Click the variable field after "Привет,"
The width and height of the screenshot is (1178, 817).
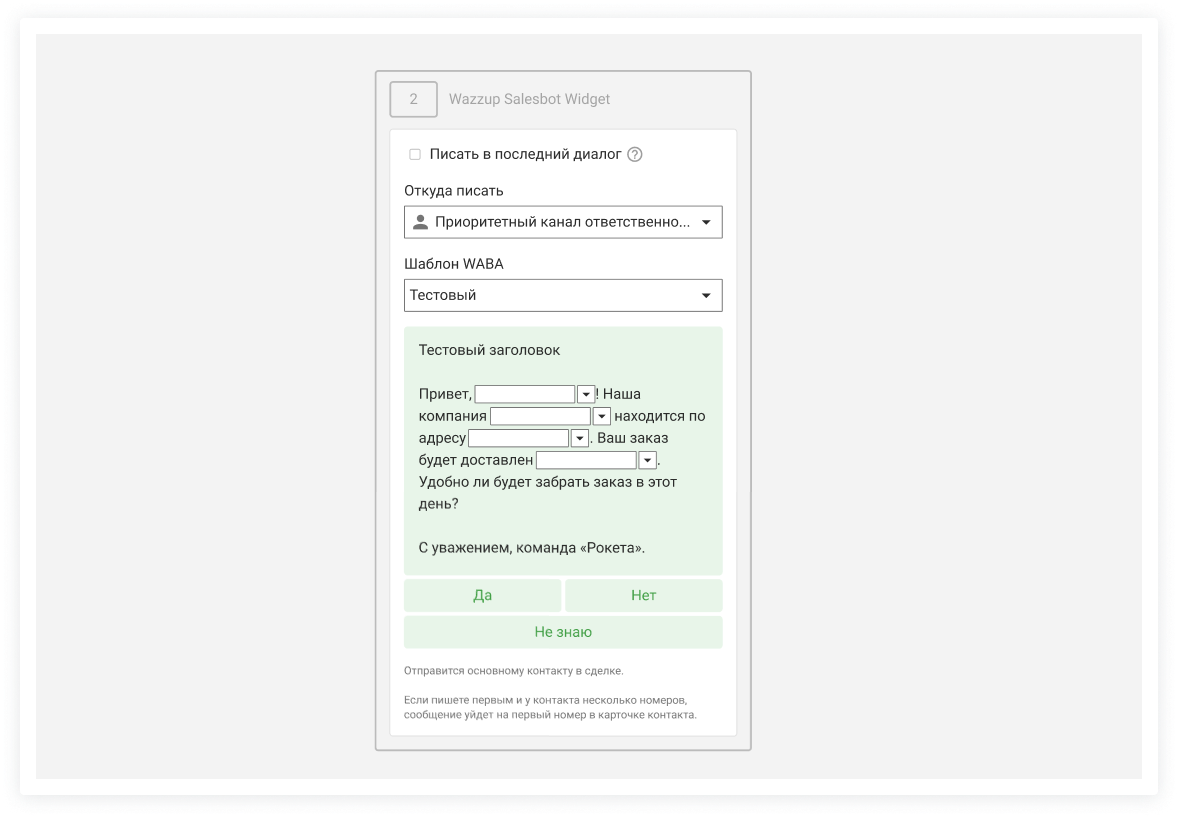pos(525,394)
